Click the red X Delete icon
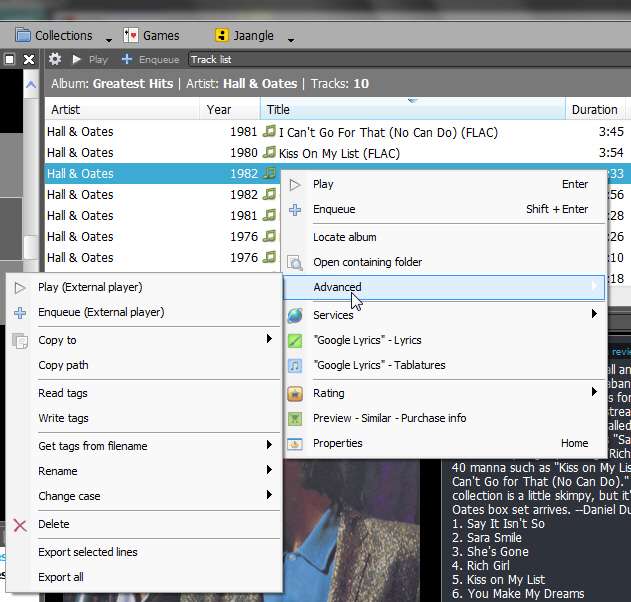The image size is (631, 602). tap(20, 525)
